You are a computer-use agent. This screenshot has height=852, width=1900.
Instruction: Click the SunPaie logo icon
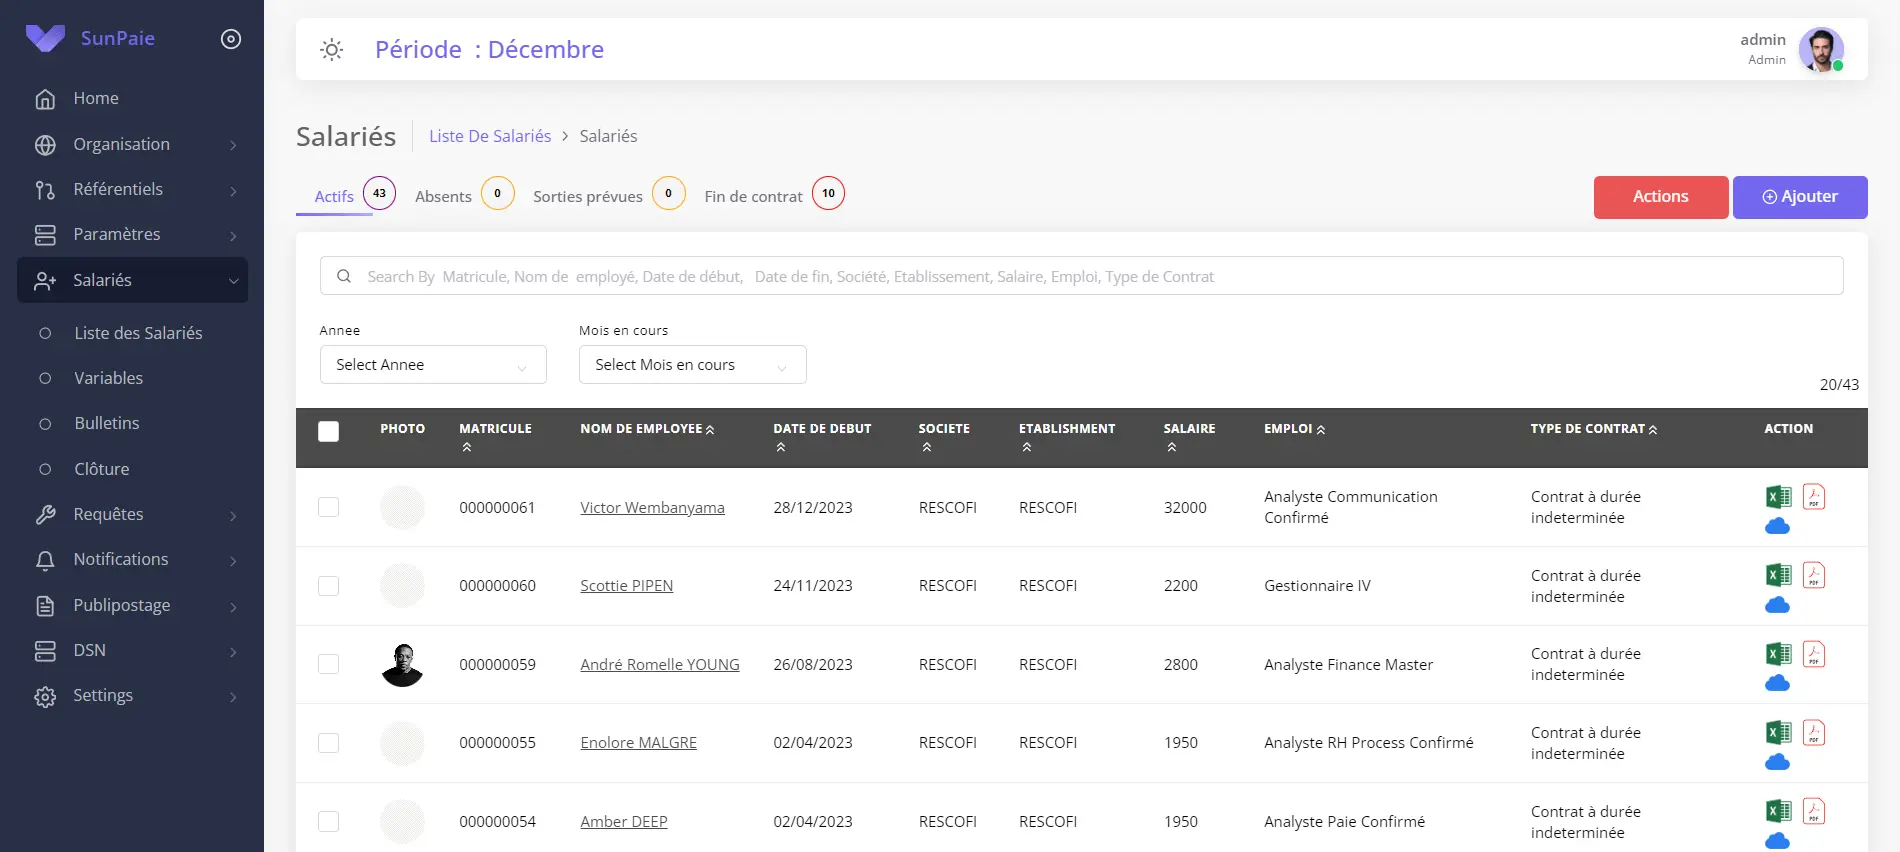(x=45, y=38)
